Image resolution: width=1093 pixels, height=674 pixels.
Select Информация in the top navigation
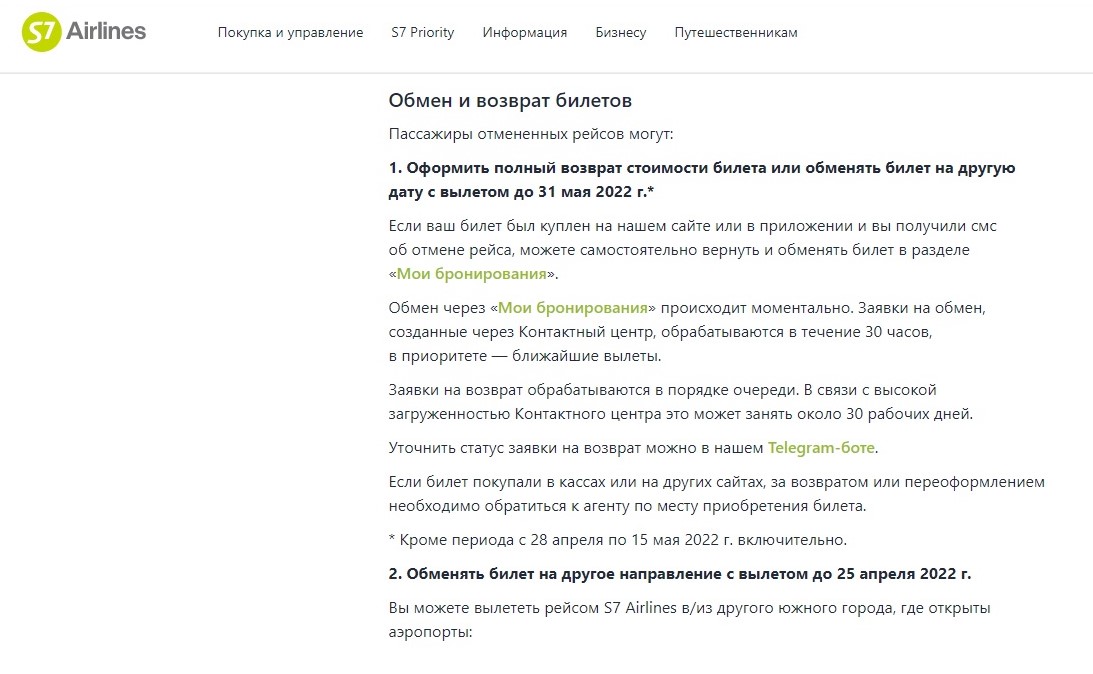(x=524, y=32)
